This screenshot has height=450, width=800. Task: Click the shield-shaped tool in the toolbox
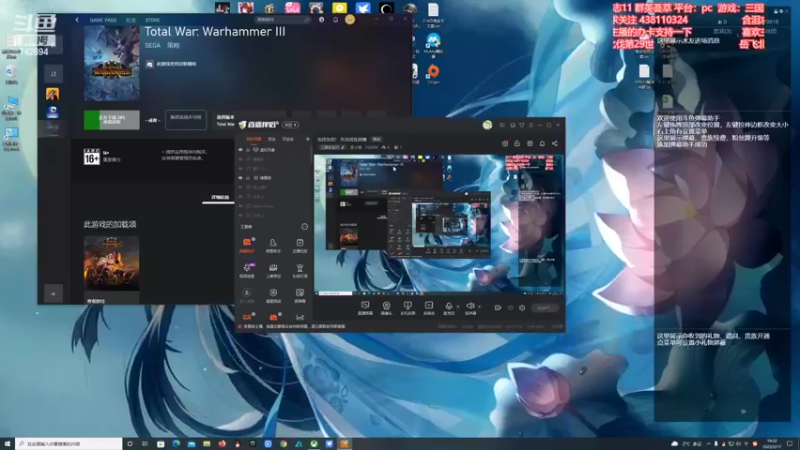pyautogui.click(x=273, y=294)
